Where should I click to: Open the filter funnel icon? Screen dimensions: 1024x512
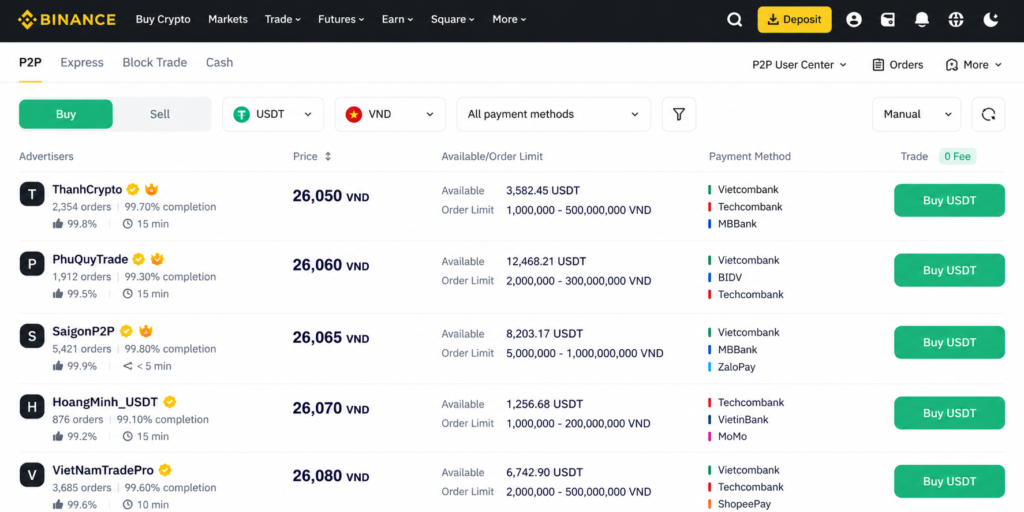click(x=679, y=114)
